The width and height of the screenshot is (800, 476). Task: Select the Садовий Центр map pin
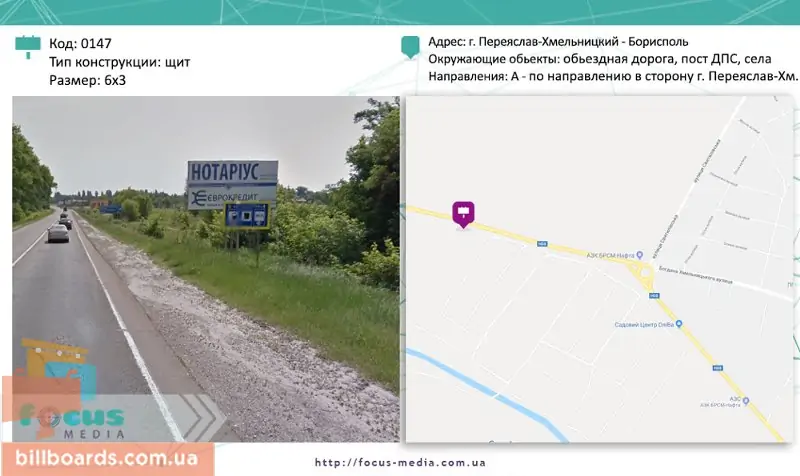click(679, 324)
